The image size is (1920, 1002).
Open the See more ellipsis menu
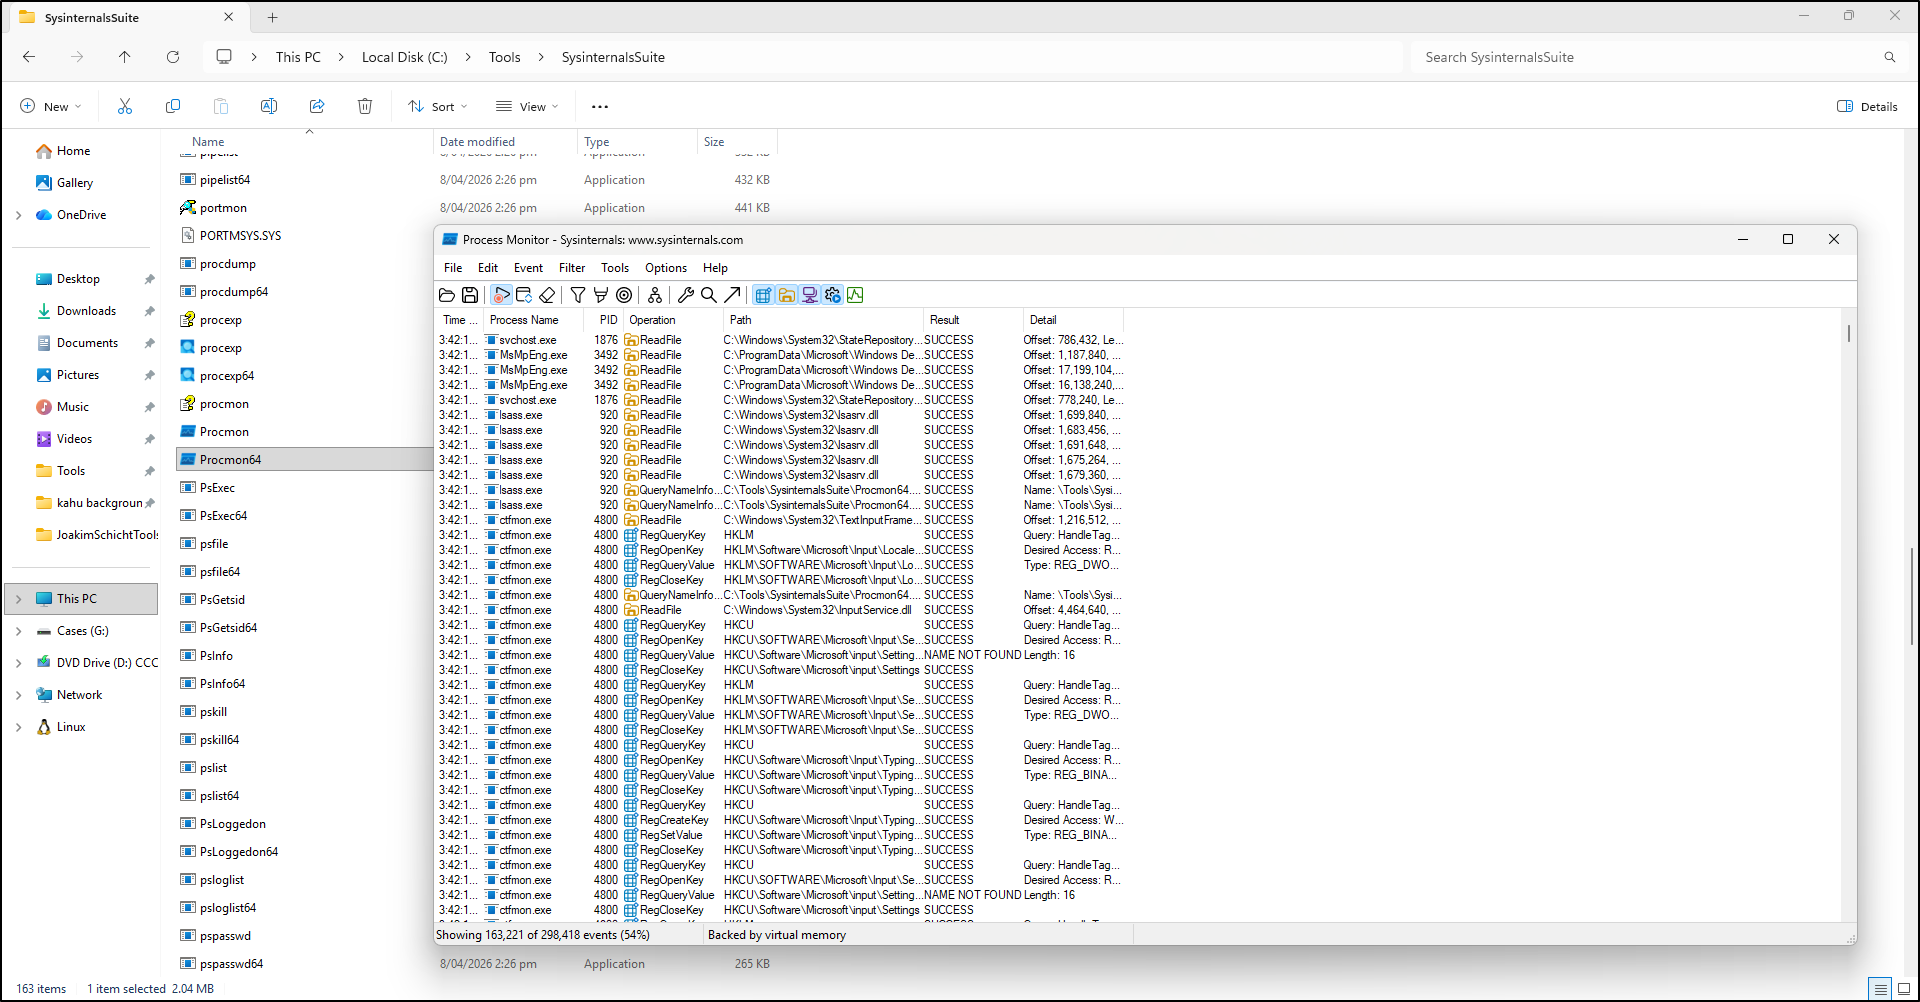pos(600,106)
